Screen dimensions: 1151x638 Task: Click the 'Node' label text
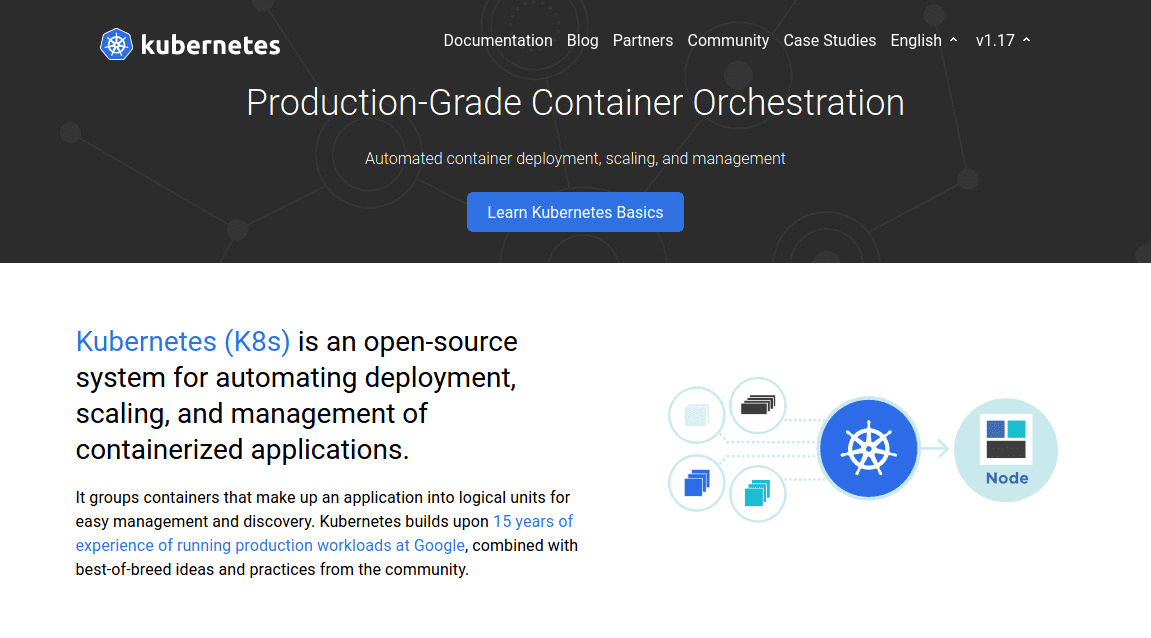click(x=1006, y=478)
